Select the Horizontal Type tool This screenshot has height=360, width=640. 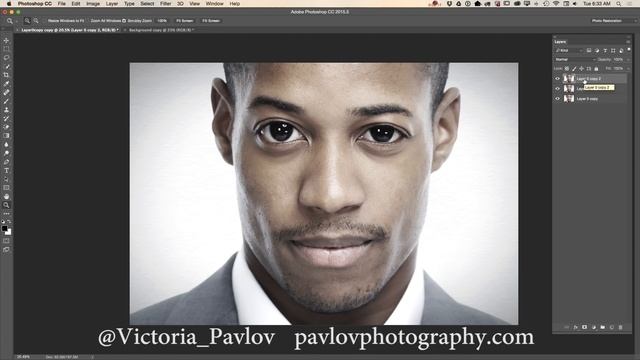(x=6, y=171)
